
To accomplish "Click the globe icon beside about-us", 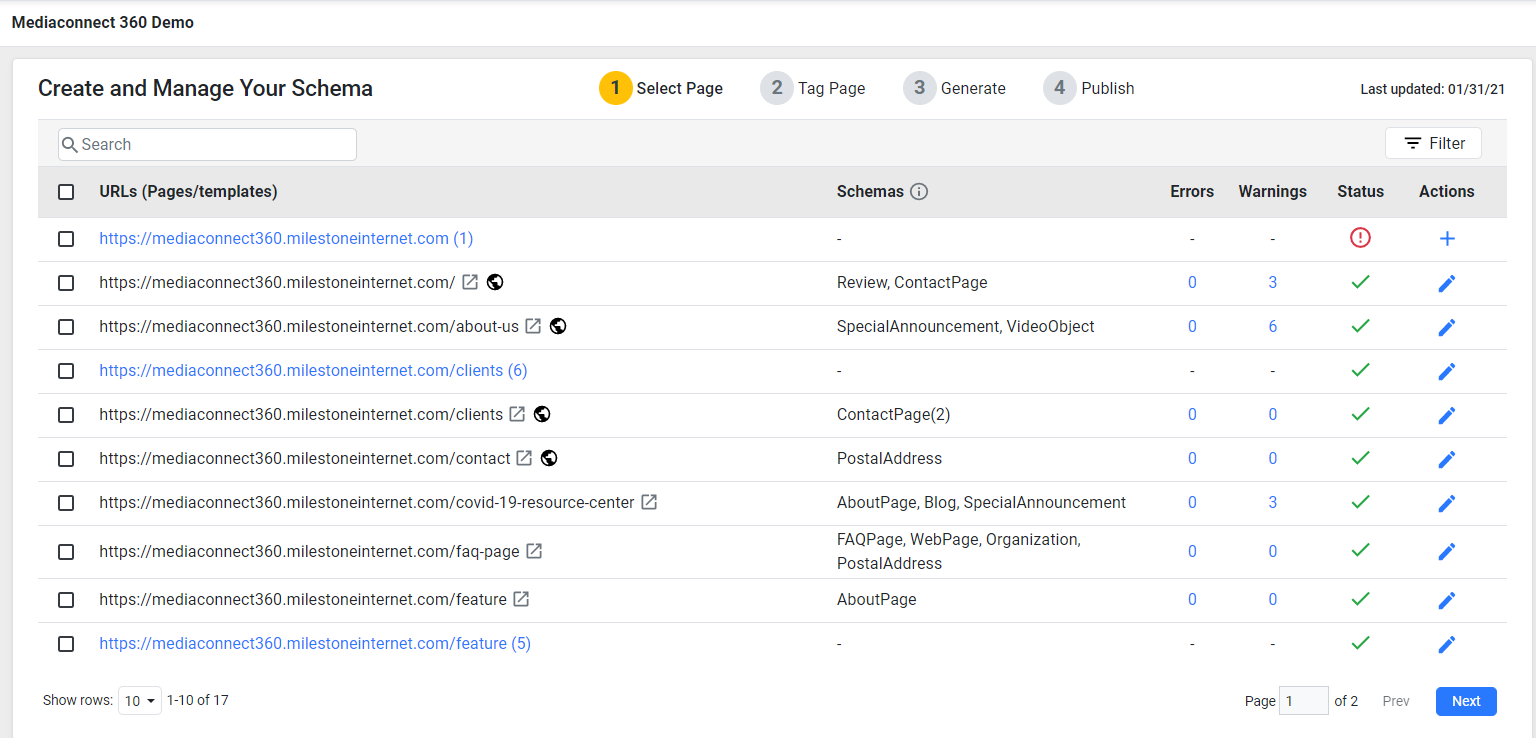I will (558, 326).
